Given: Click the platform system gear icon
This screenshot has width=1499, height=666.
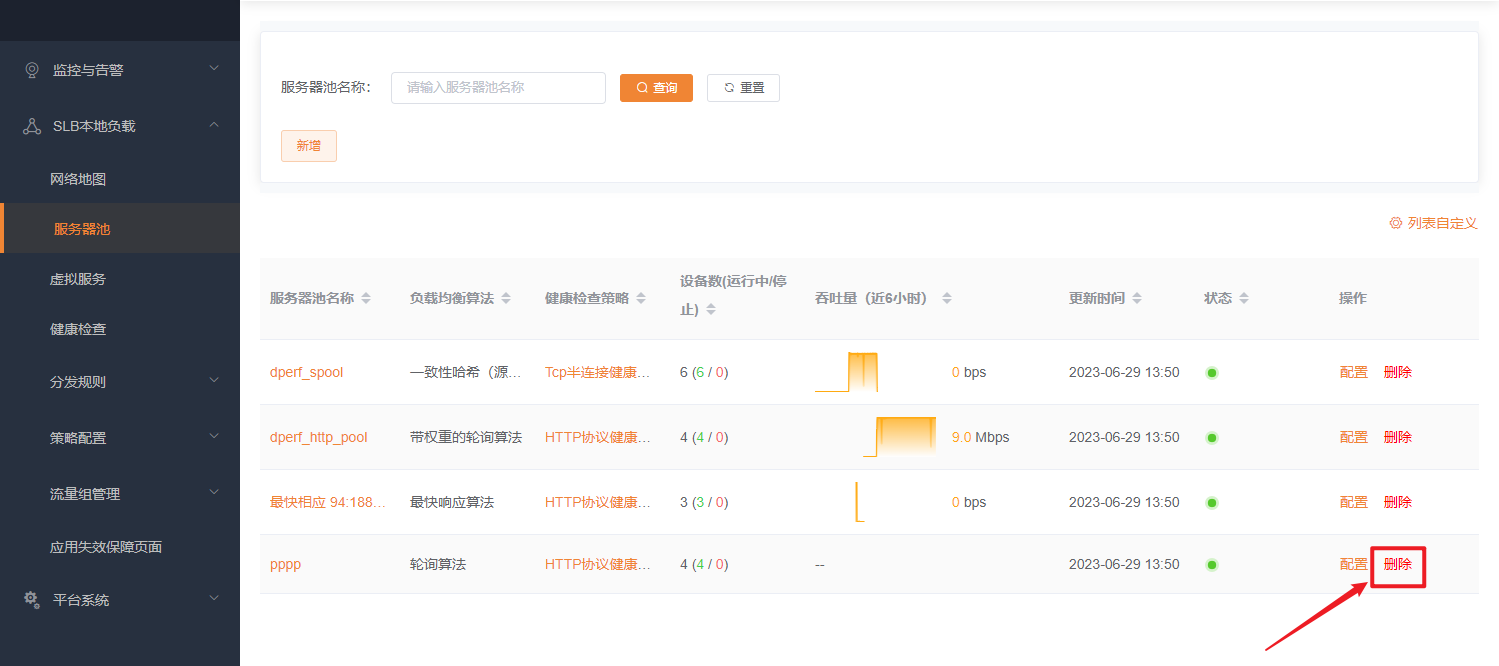Looking at the screenshot, I should click(x=32, y=600).
